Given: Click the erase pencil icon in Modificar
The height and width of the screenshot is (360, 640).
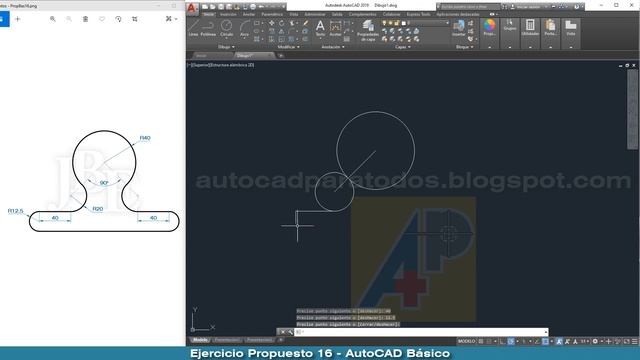Looking at the screenshot, I should pyautogui.click(x=305, y=23).
